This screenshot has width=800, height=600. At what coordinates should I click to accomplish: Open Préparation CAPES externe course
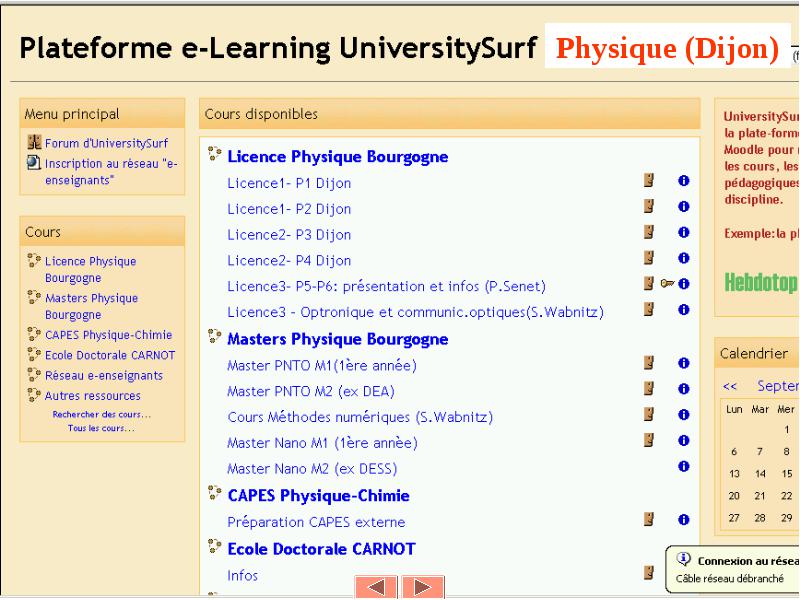(316, 522)
